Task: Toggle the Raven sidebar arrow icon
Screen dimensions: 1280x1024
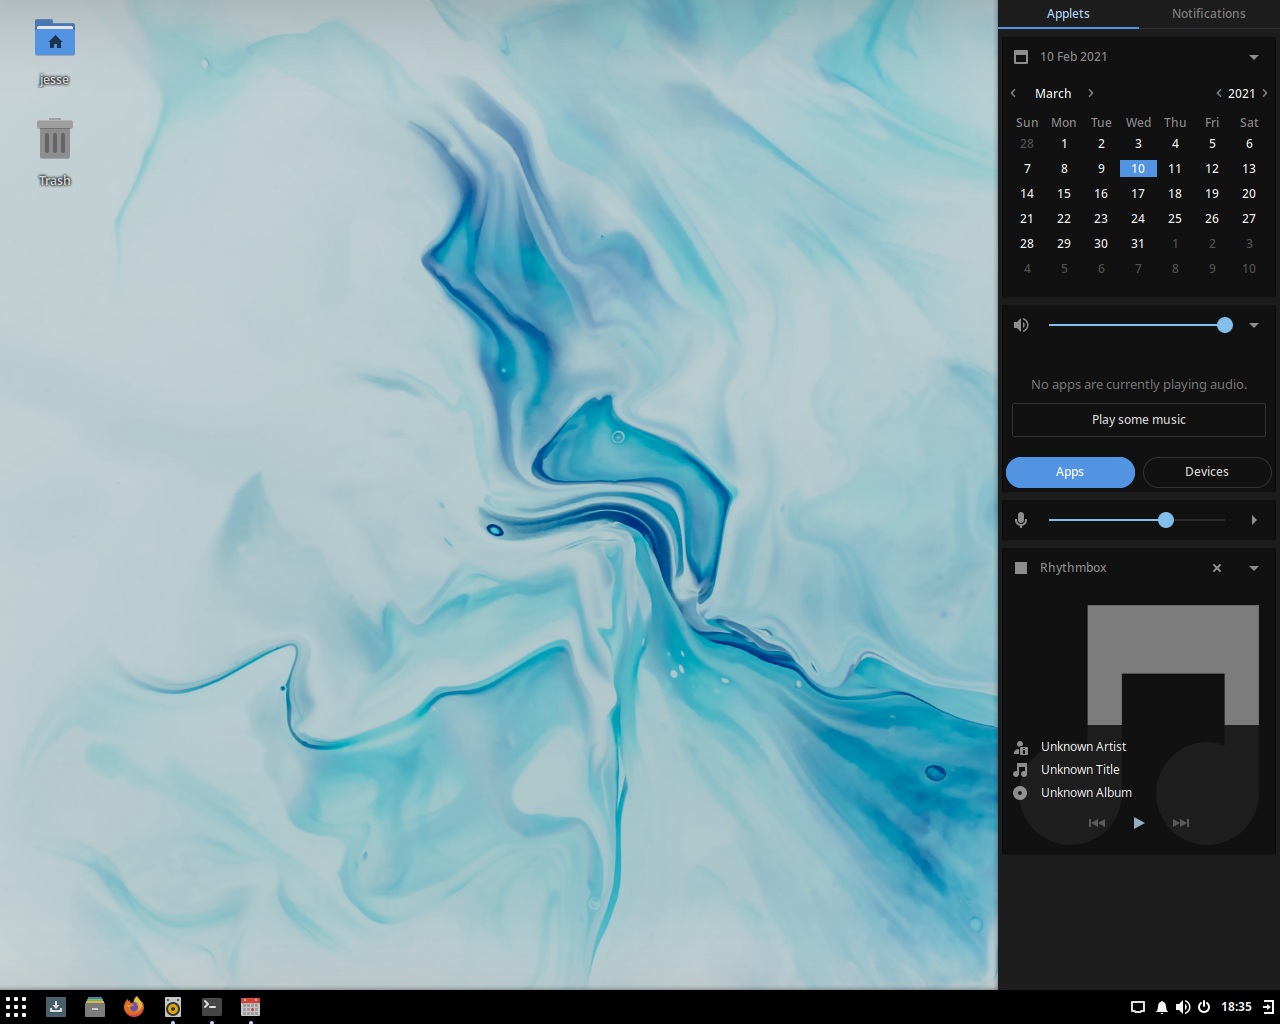Action: pos(1268,1007)
